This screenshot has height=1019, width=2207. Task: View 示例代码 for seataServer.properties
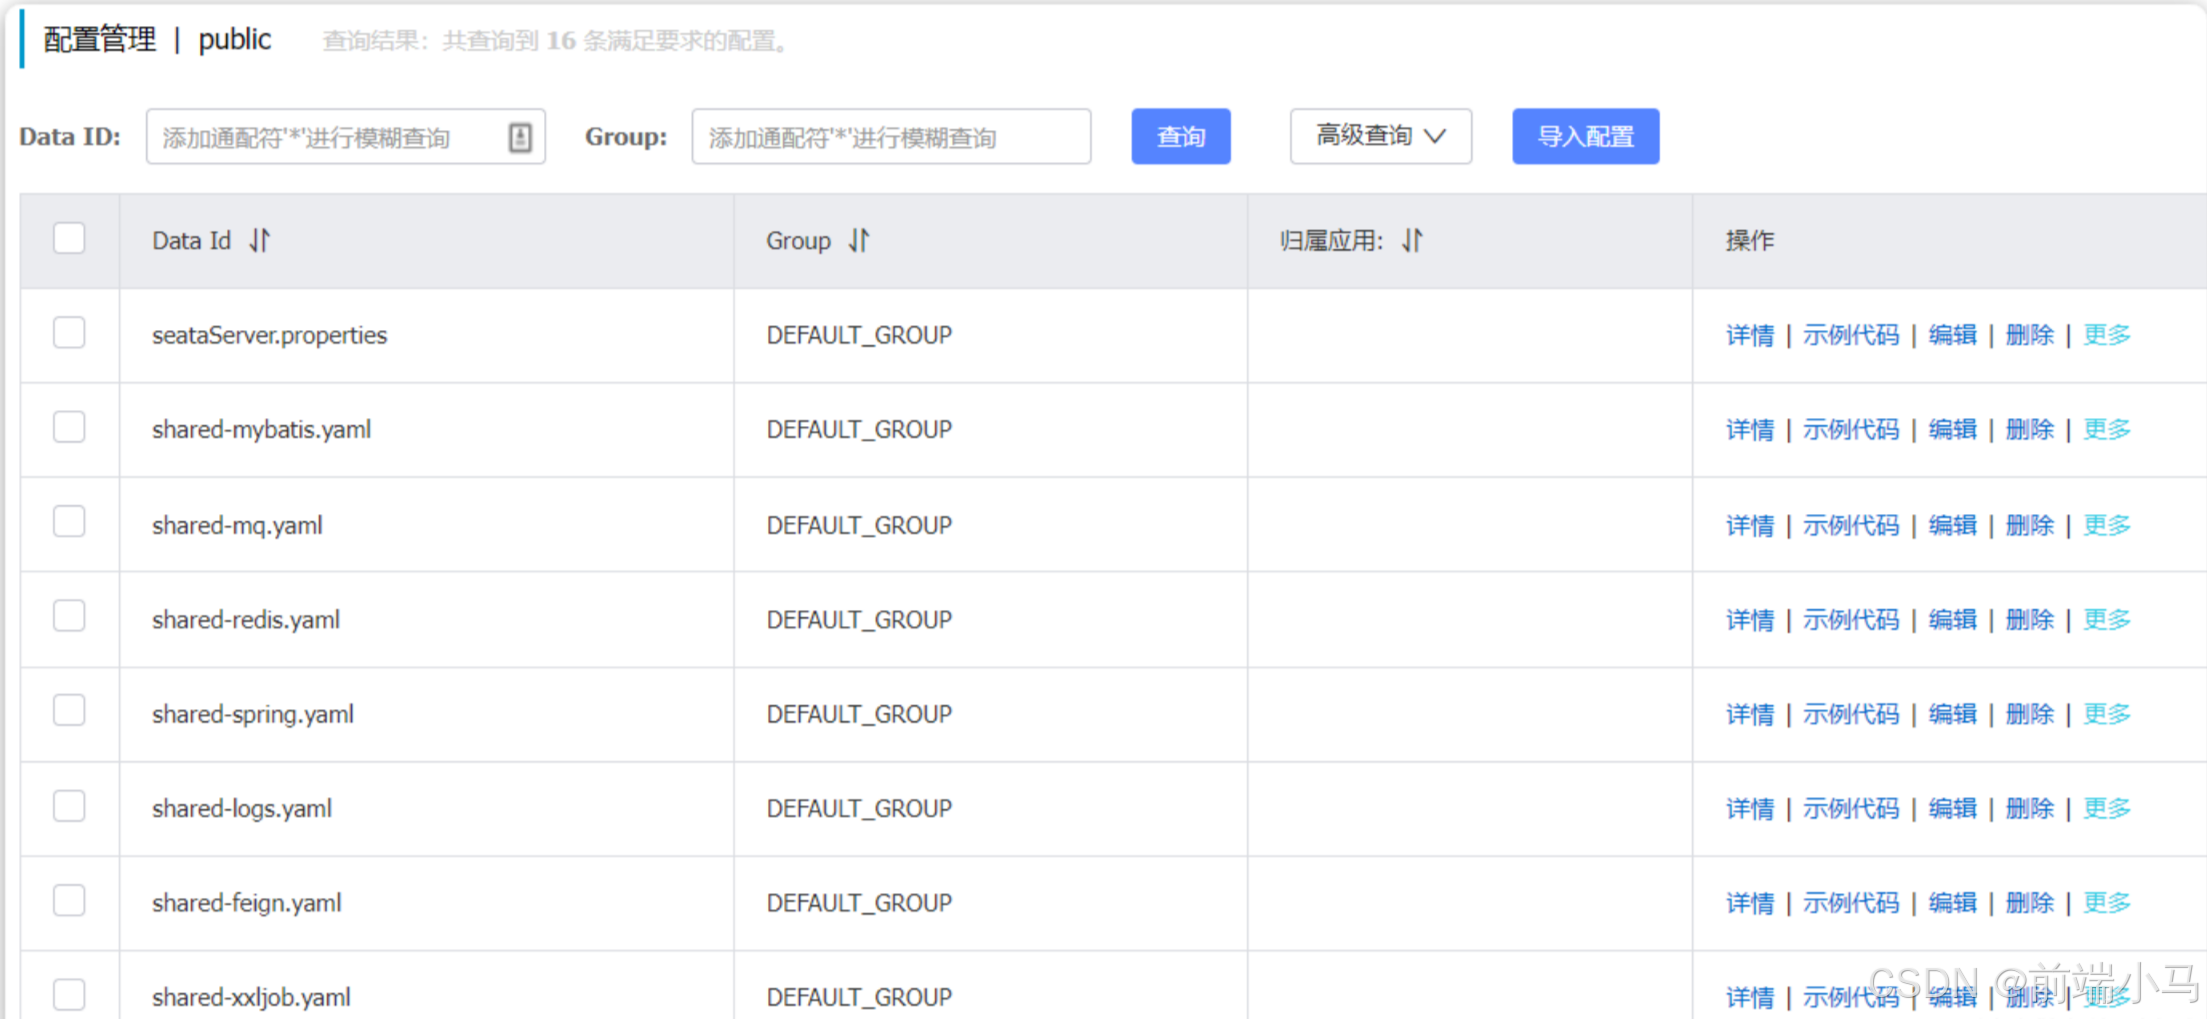click(x=1850, y=335)
